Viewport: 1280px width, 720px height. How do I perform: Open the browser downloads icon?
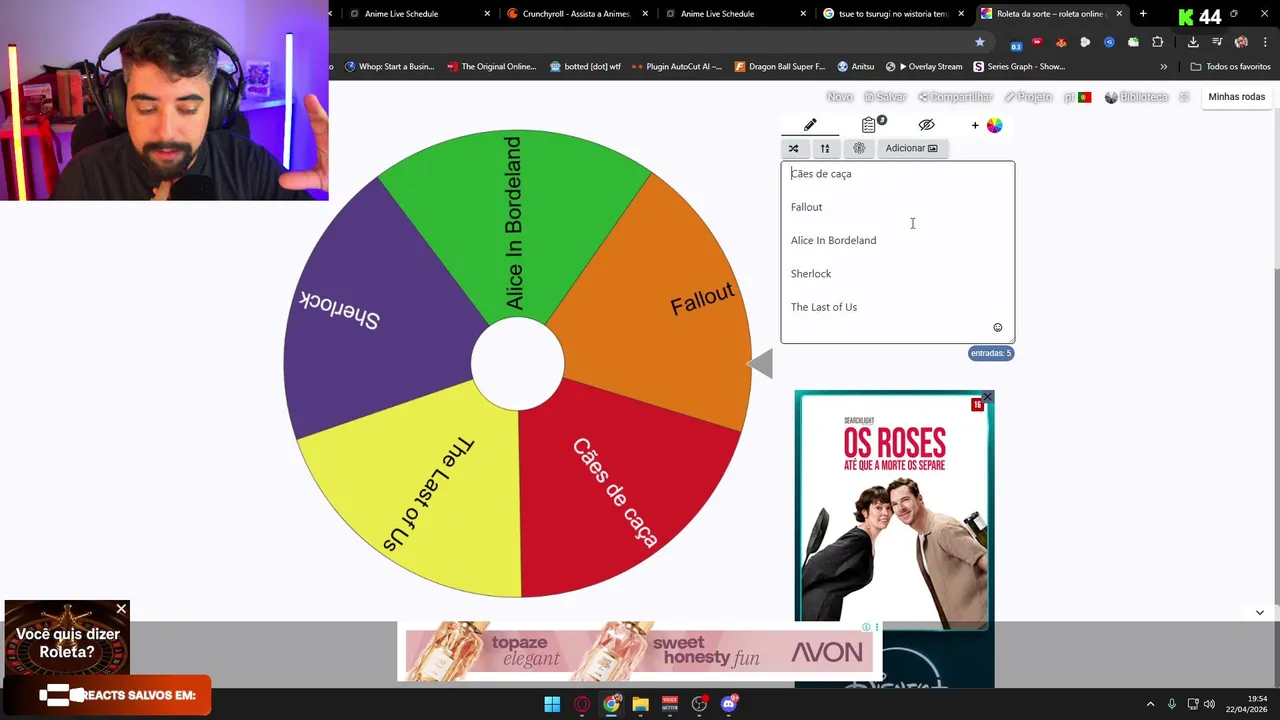point(1193,42)
